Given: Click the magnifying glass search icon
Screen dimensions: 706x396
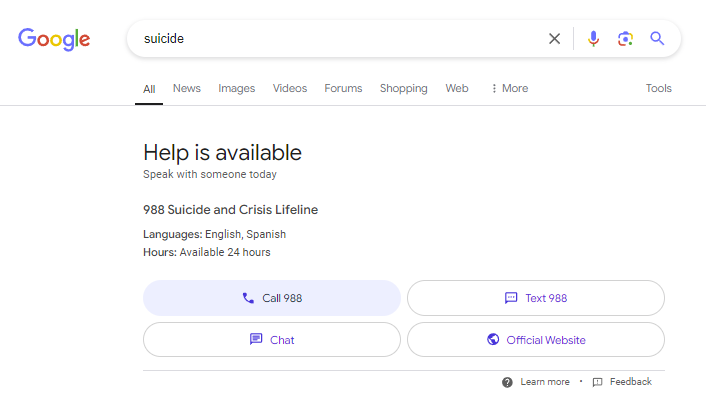Looking at the screenshot, I should [x=657, y=39].
